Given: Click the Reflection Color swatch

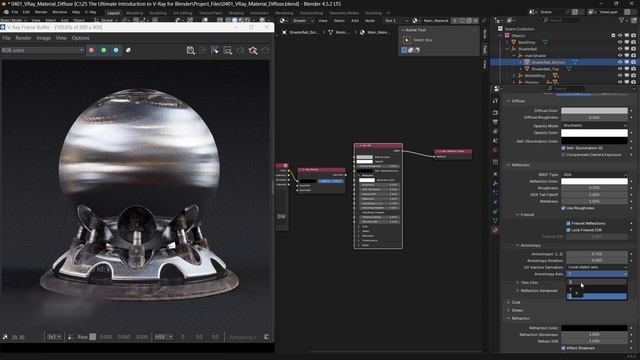Looking at the screenshot, I should pyautogui.click(x=594, y=181).
